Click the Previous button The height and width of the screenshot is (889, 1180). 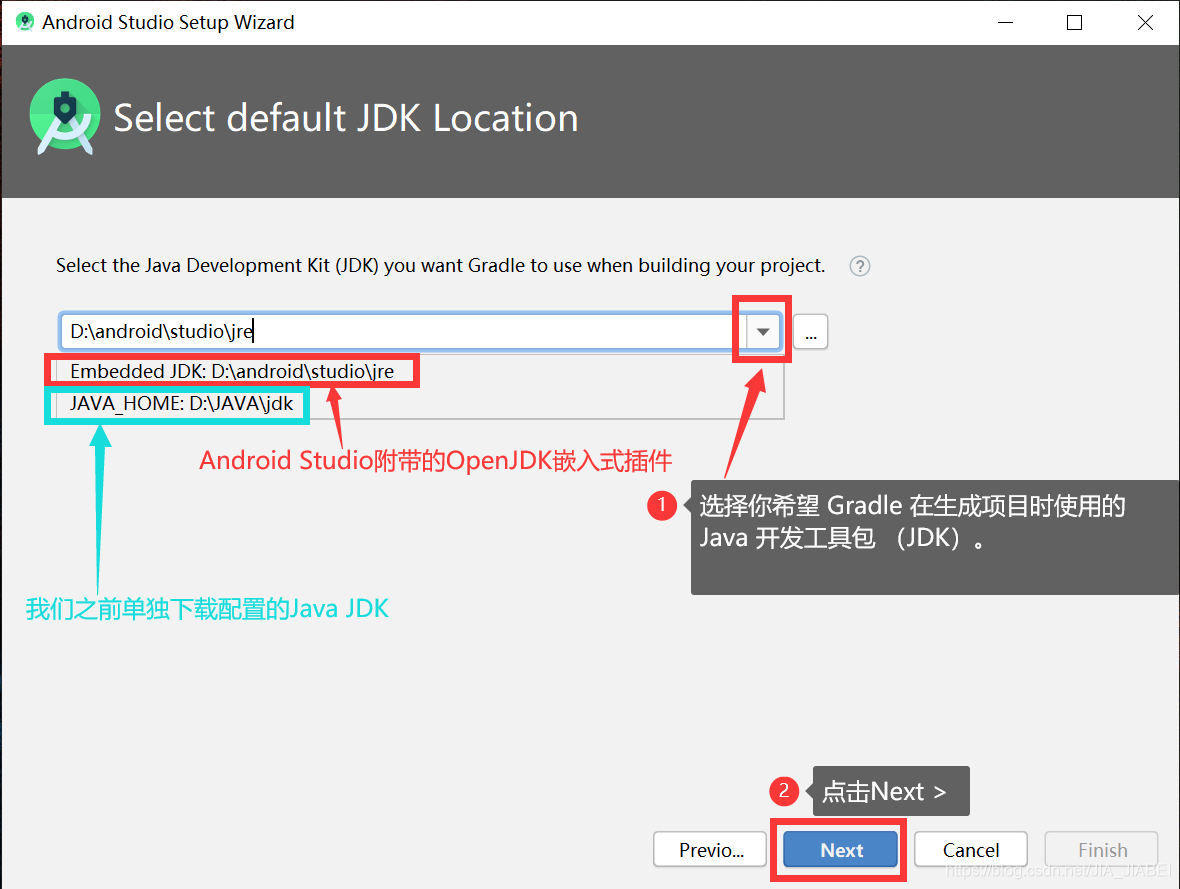pyautogui.click(x=710, y=850)
